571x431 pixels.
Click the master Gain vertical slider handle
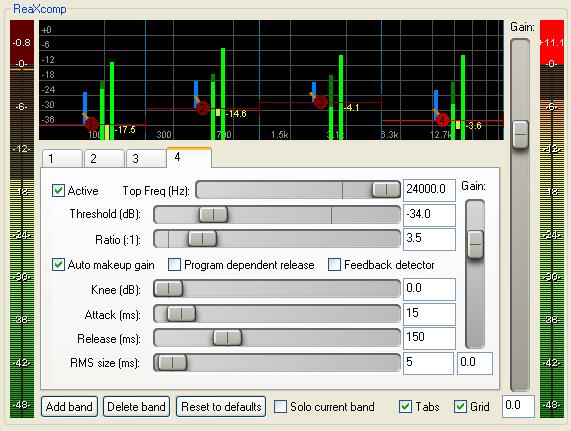tap(520, 134)
